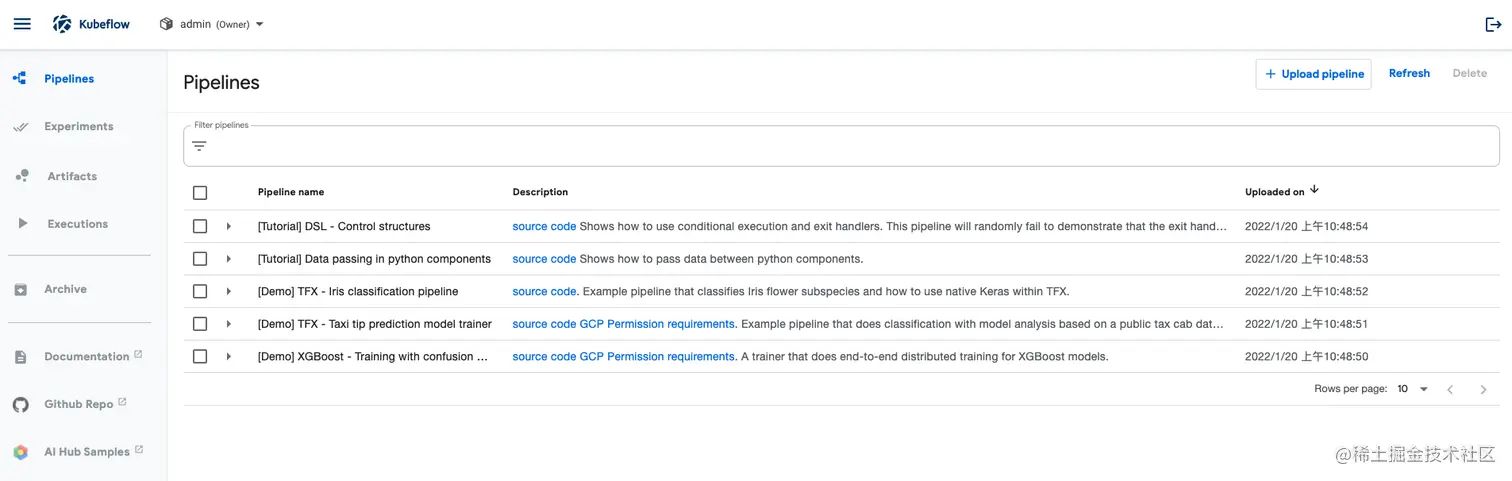1512x481 pixels.
Task: Open source code link for XGBoost pipeline
Action: 544,357
